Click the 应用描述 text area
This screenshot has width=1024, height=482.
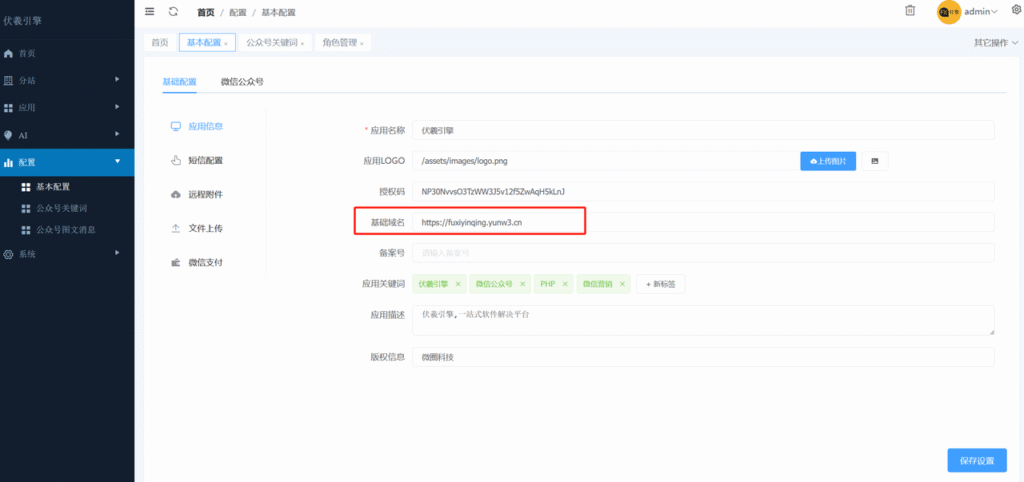(x=703, y=320)
